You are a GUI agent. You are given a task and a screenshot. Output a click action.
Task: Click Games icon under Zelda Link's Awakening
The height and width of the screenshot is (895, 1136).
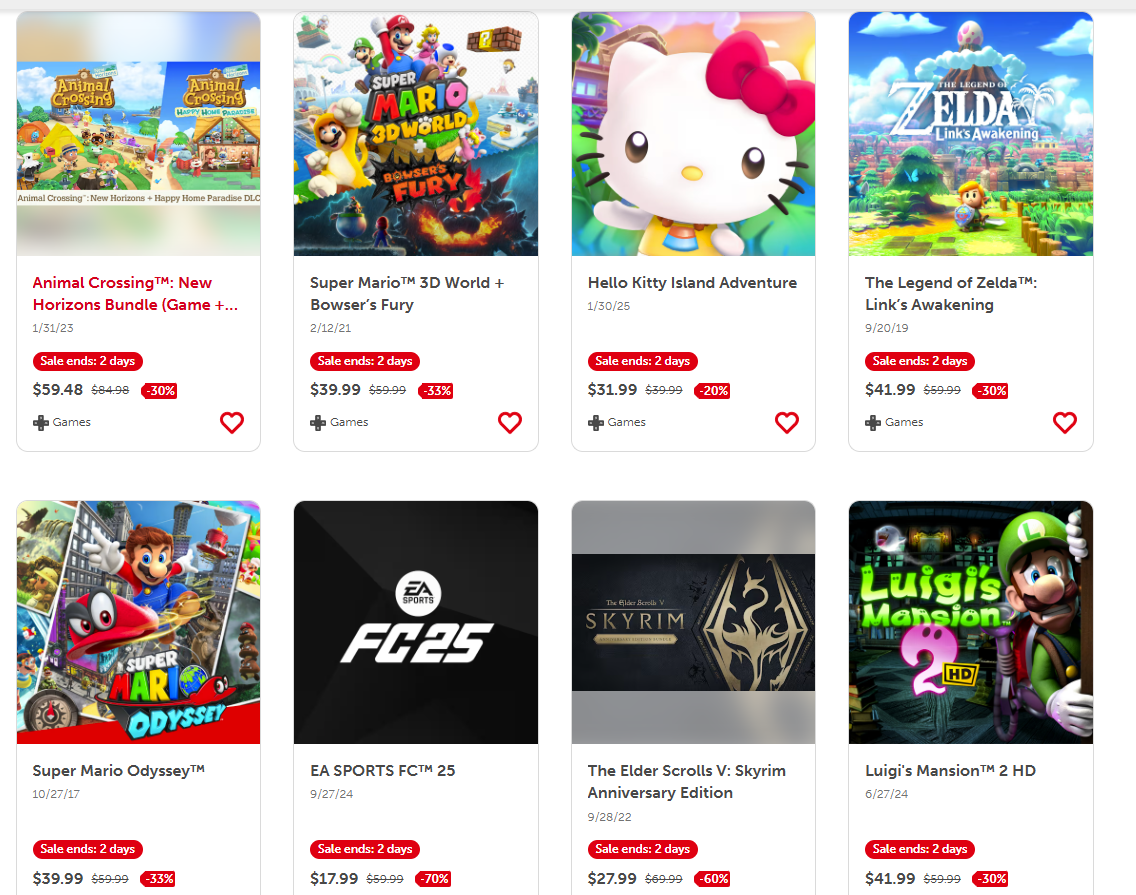(873, 422)
